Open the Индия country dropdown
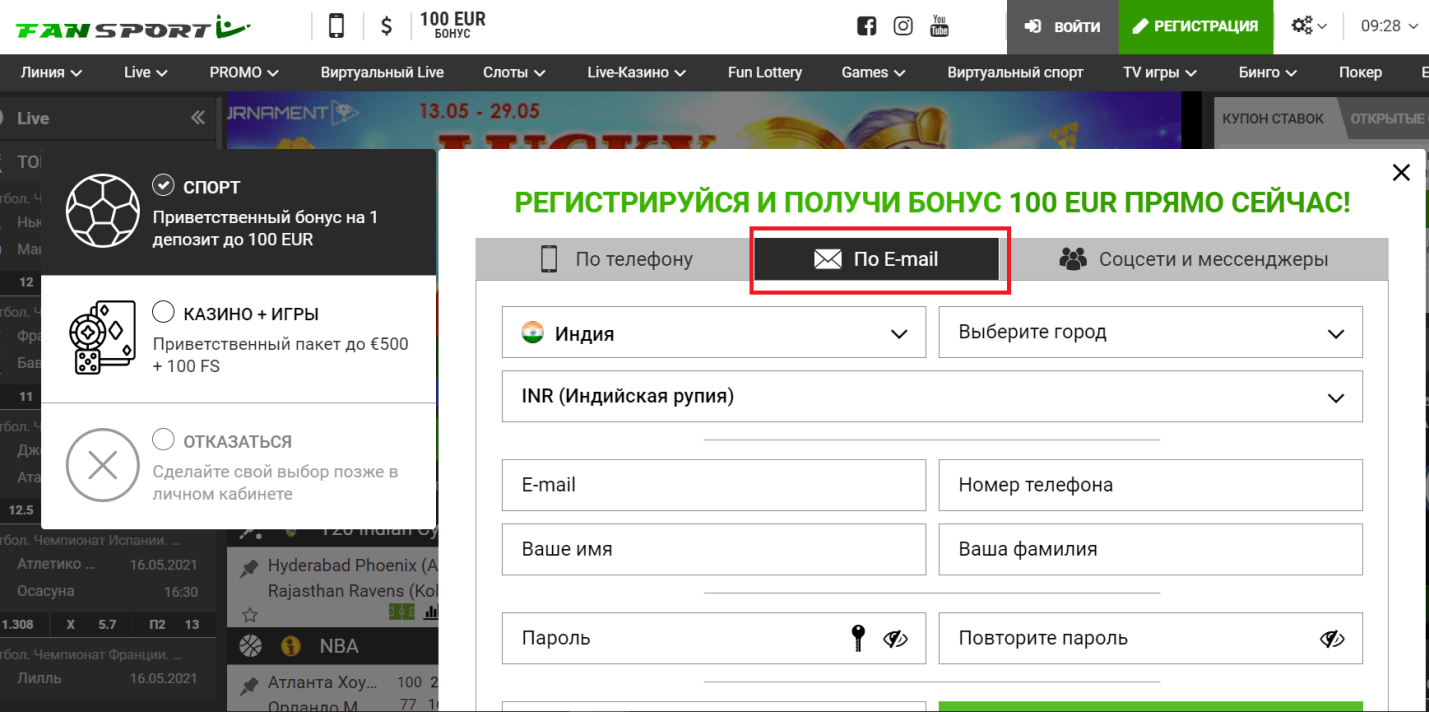This screenshot has width=1429, height=712. (x=714, y=333)
